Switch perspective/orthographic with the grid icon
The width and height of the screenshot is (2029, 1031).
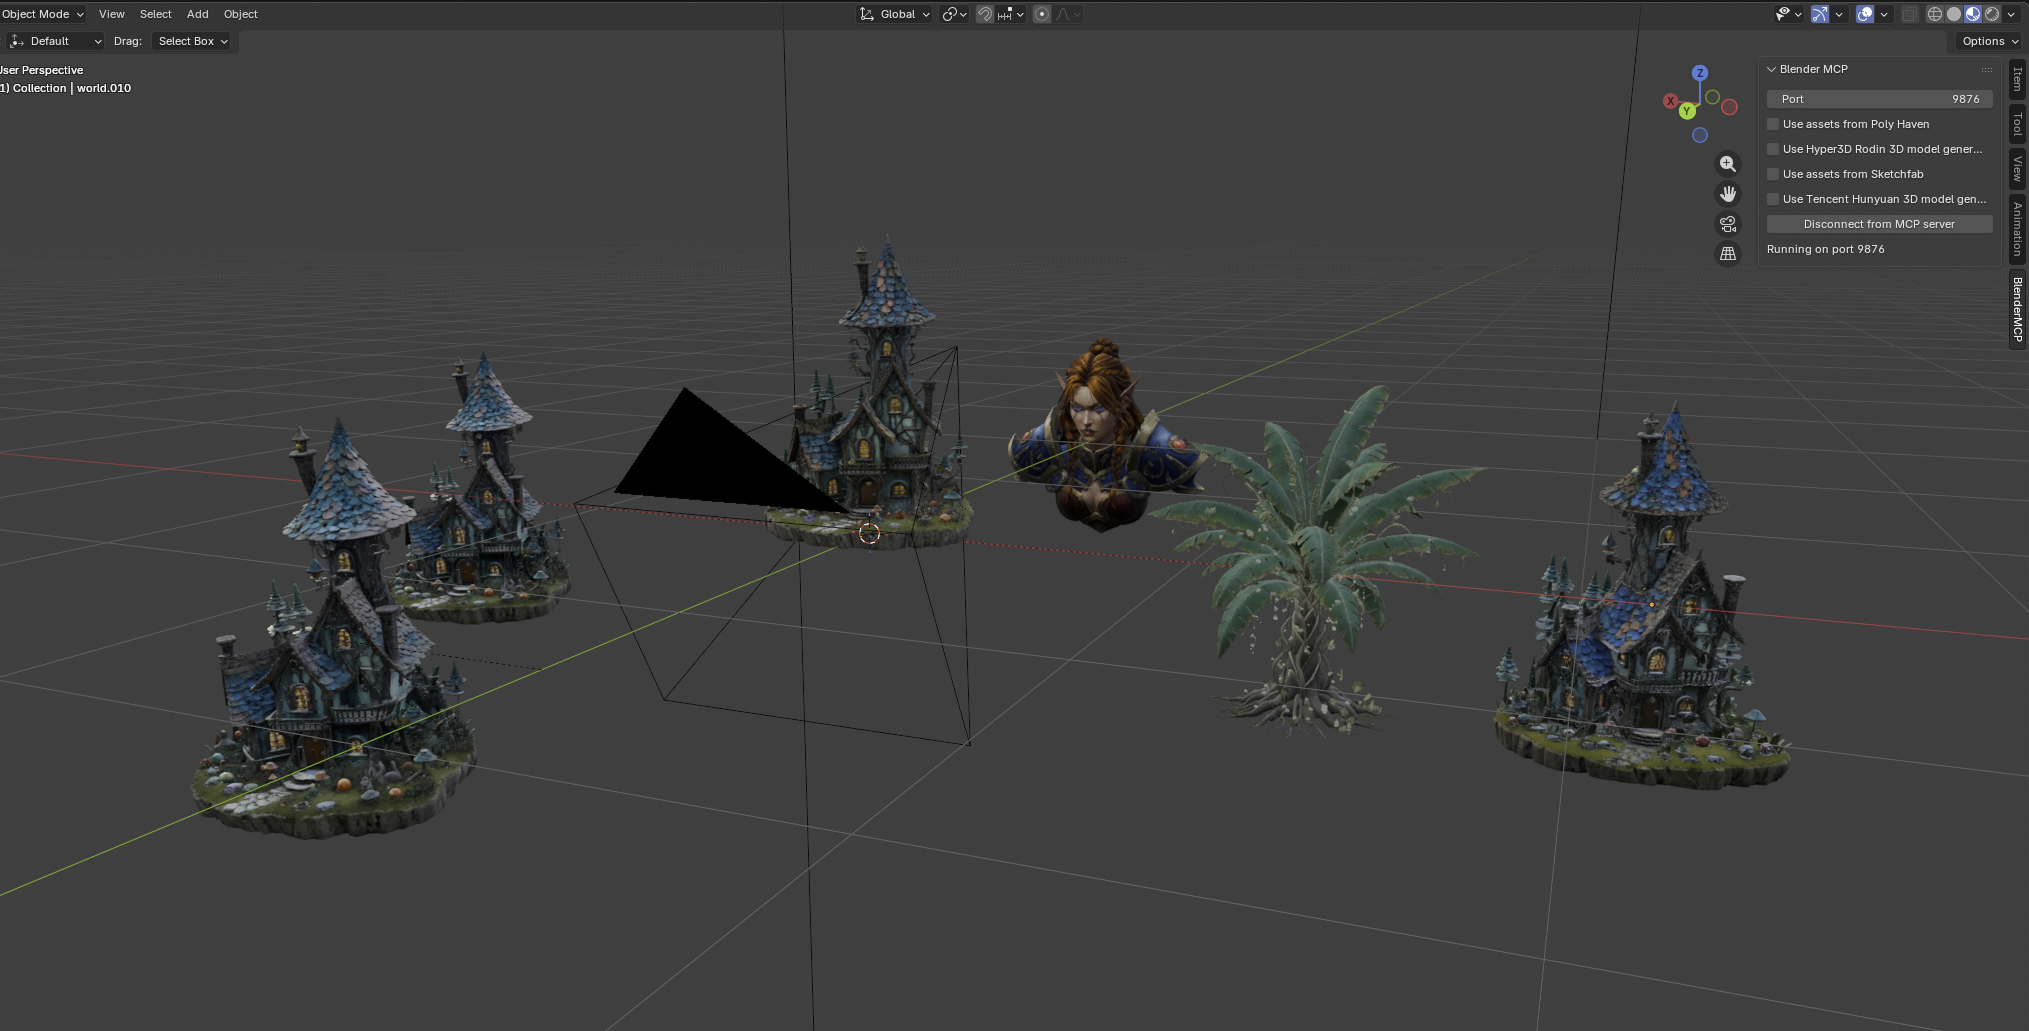point(1727,254)
